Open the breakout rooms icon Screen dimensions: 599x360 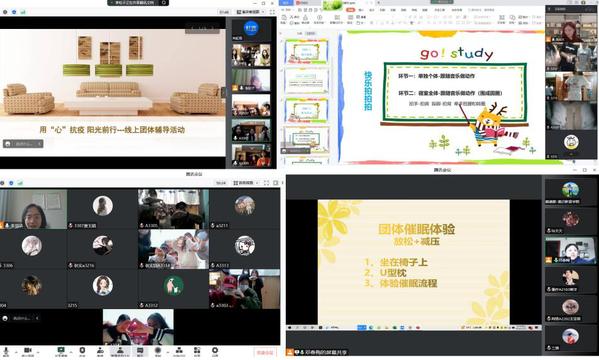[x=179, y=350]
